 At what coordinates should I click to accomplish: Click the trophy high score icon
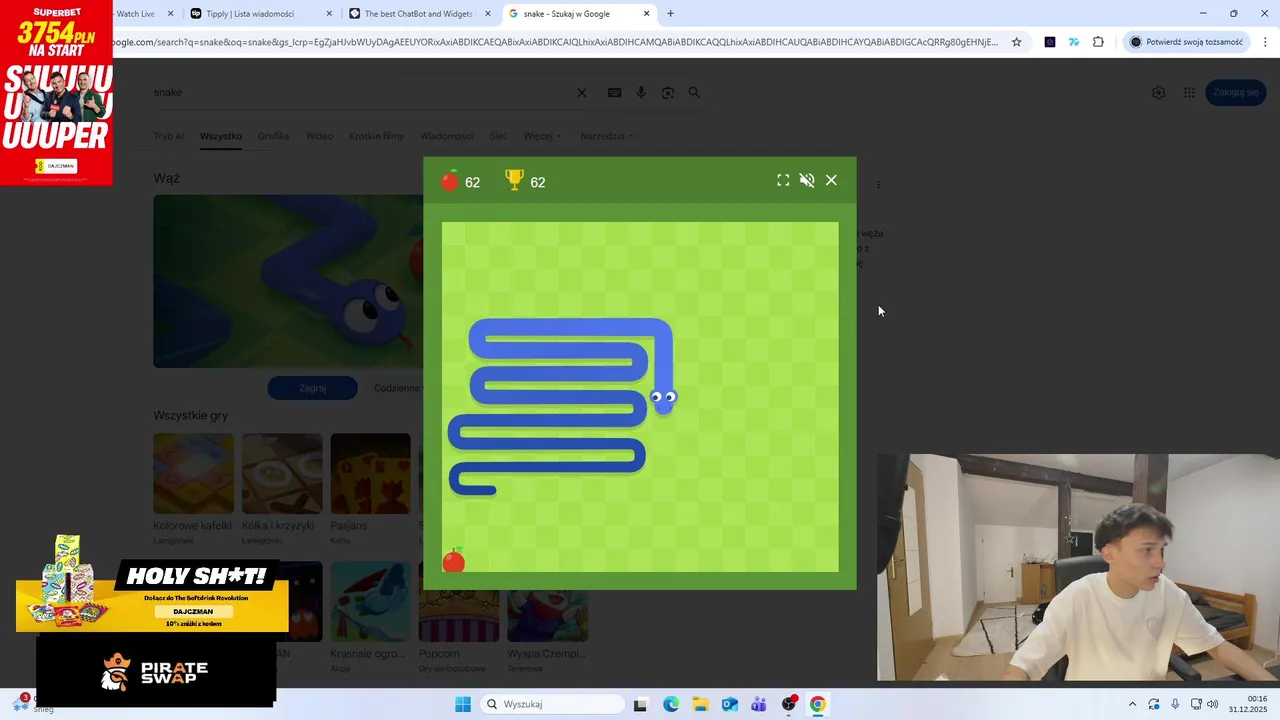pos(514,180)
